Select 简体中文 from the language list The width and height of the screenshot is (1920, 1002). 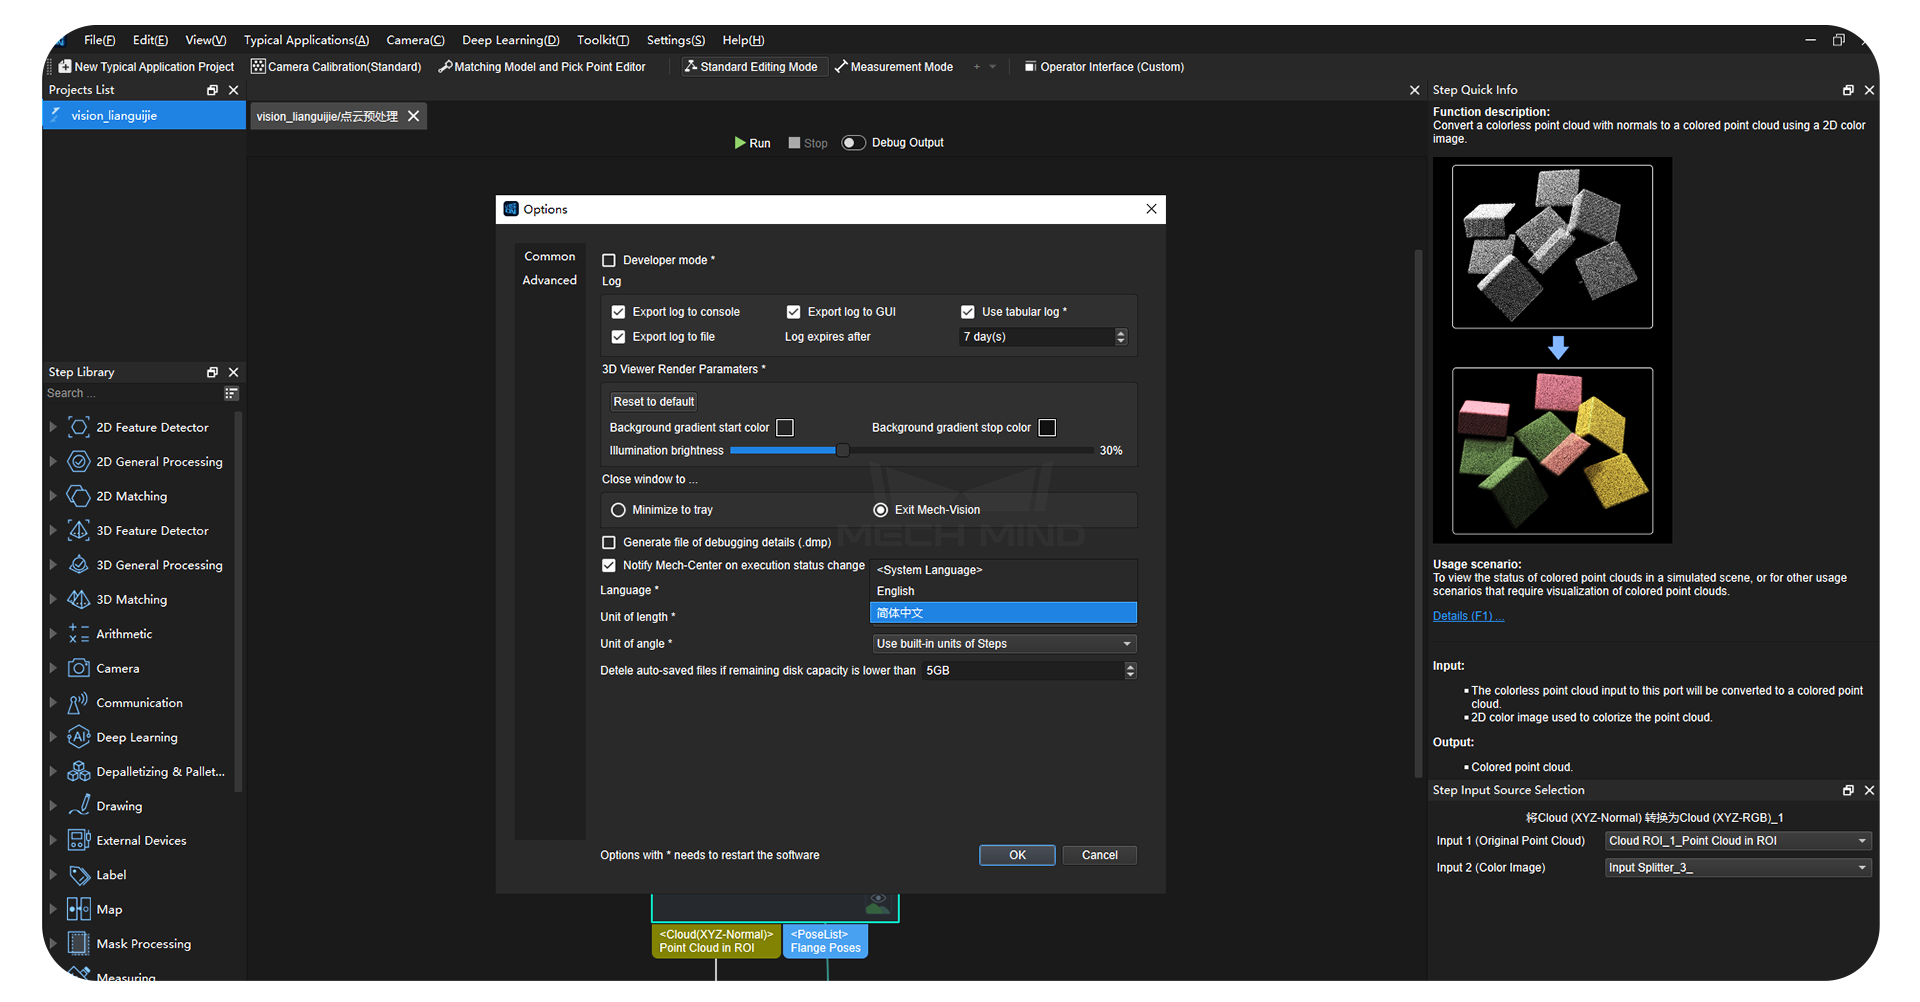click(1003, 612)
